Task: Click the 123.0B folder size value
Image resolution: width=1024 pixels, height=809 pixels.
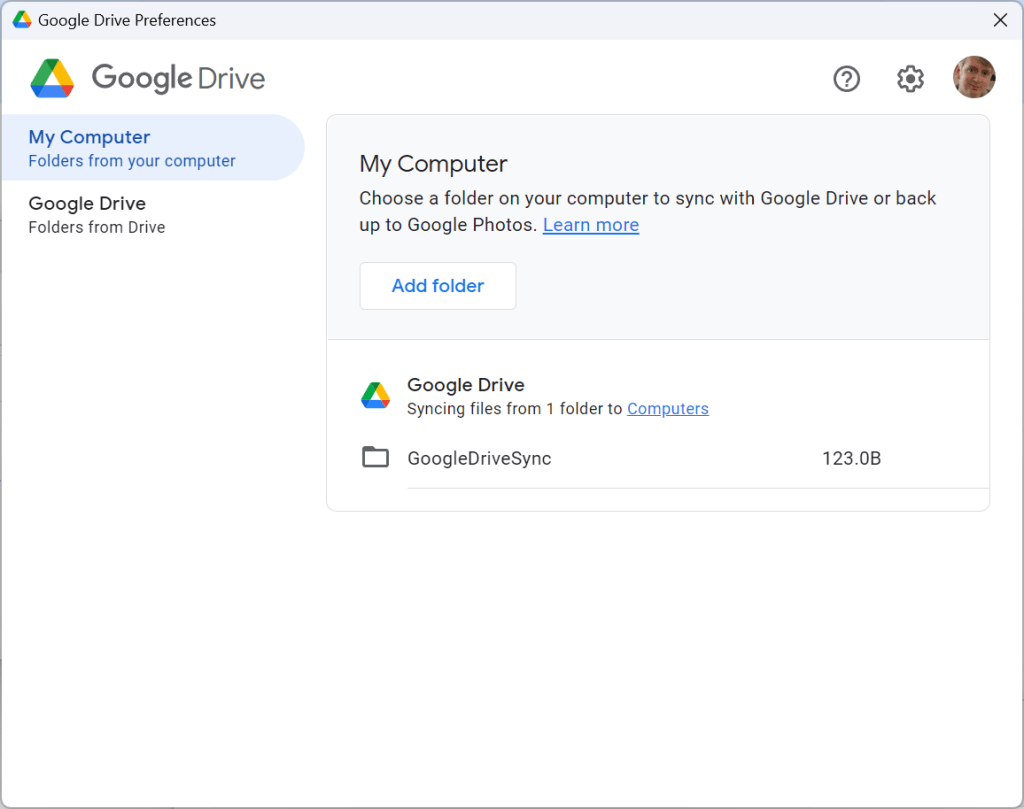Action: click(851, 459)
